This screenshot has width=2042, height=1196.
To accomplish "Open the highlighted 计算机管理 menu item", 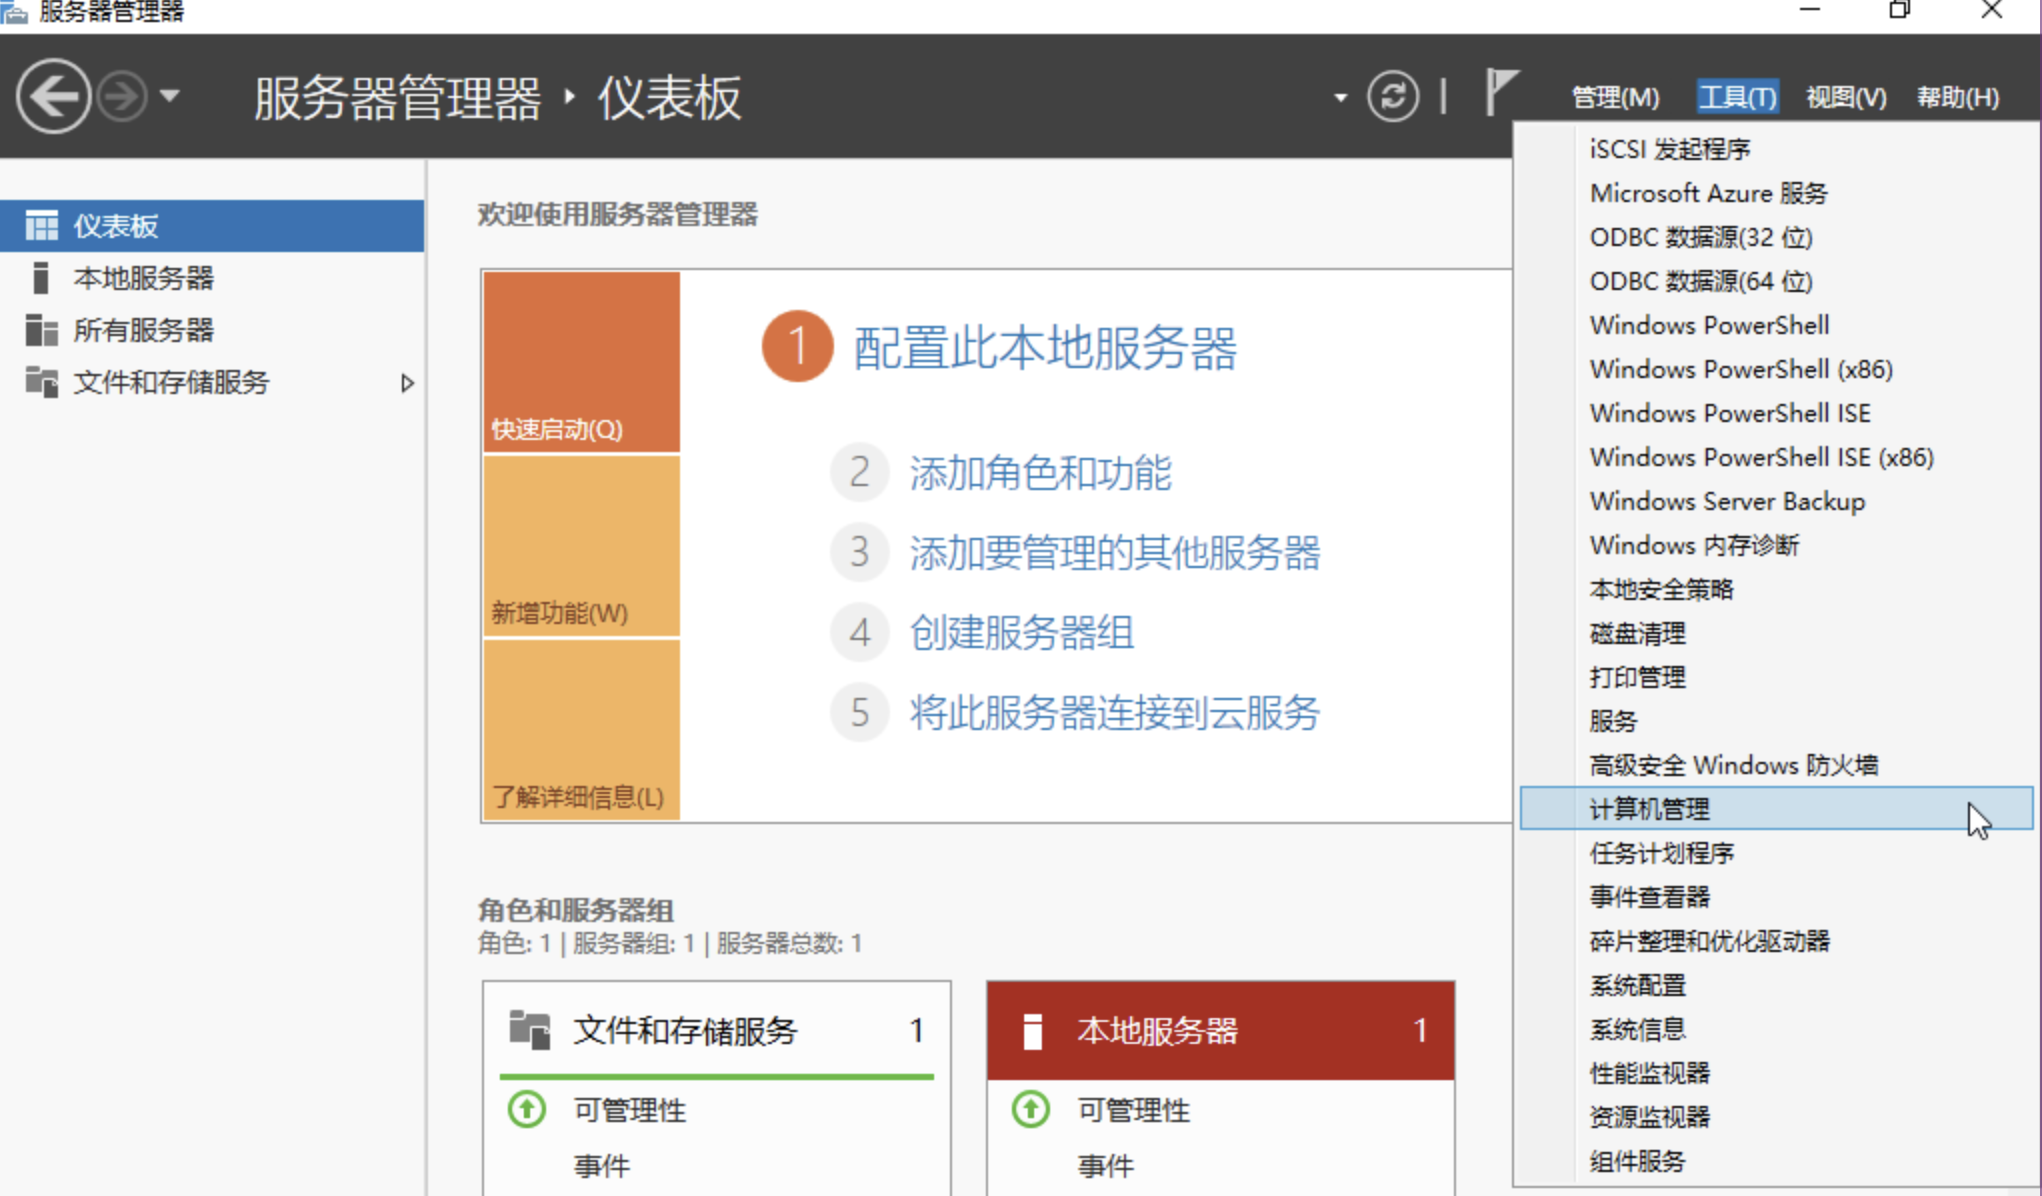I will pos(1776,808).
